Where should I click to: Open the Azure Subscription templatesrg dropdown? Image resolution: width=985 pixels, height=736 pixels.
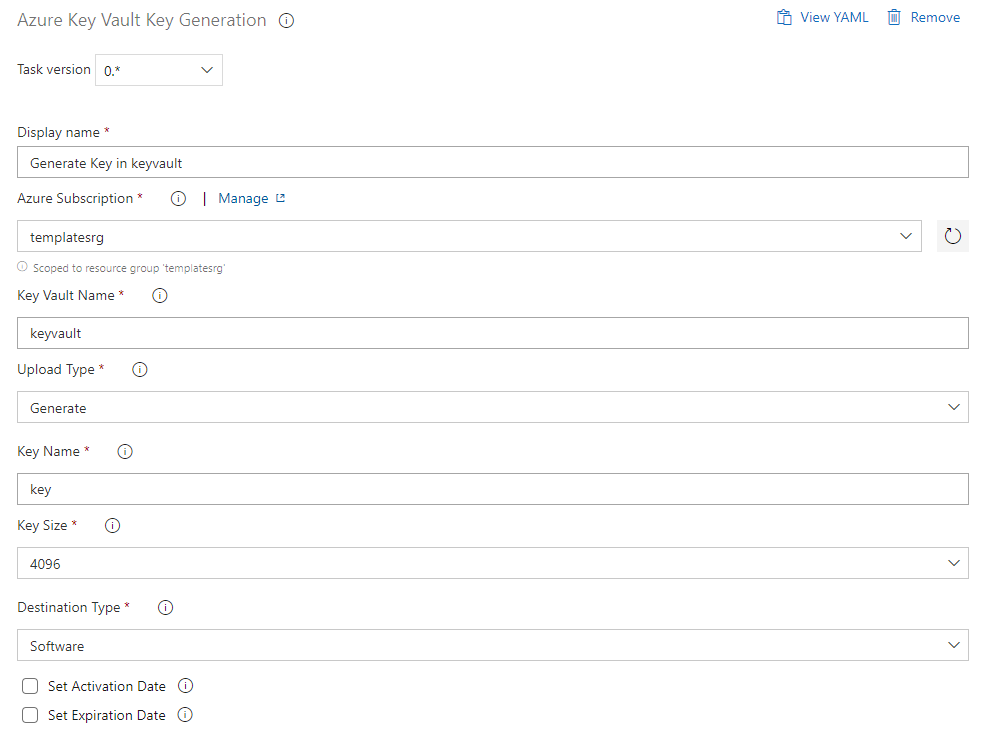pyautogui.click(x=469, y=236)
